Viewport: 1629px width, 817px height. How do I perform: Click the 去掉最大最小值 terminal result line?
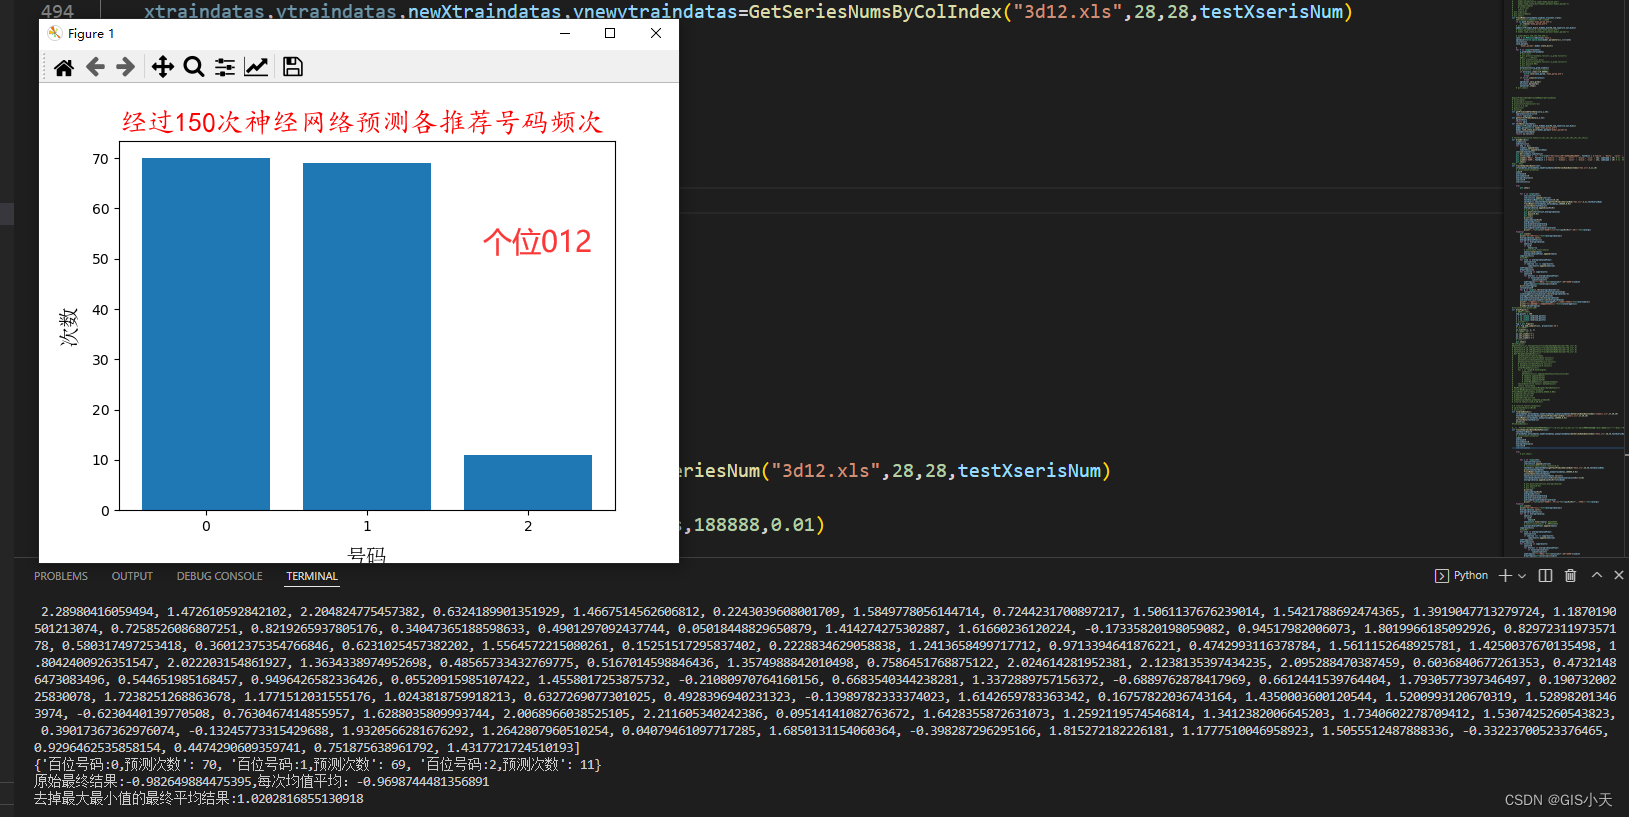pyautogui.click(x=199, y=798)
